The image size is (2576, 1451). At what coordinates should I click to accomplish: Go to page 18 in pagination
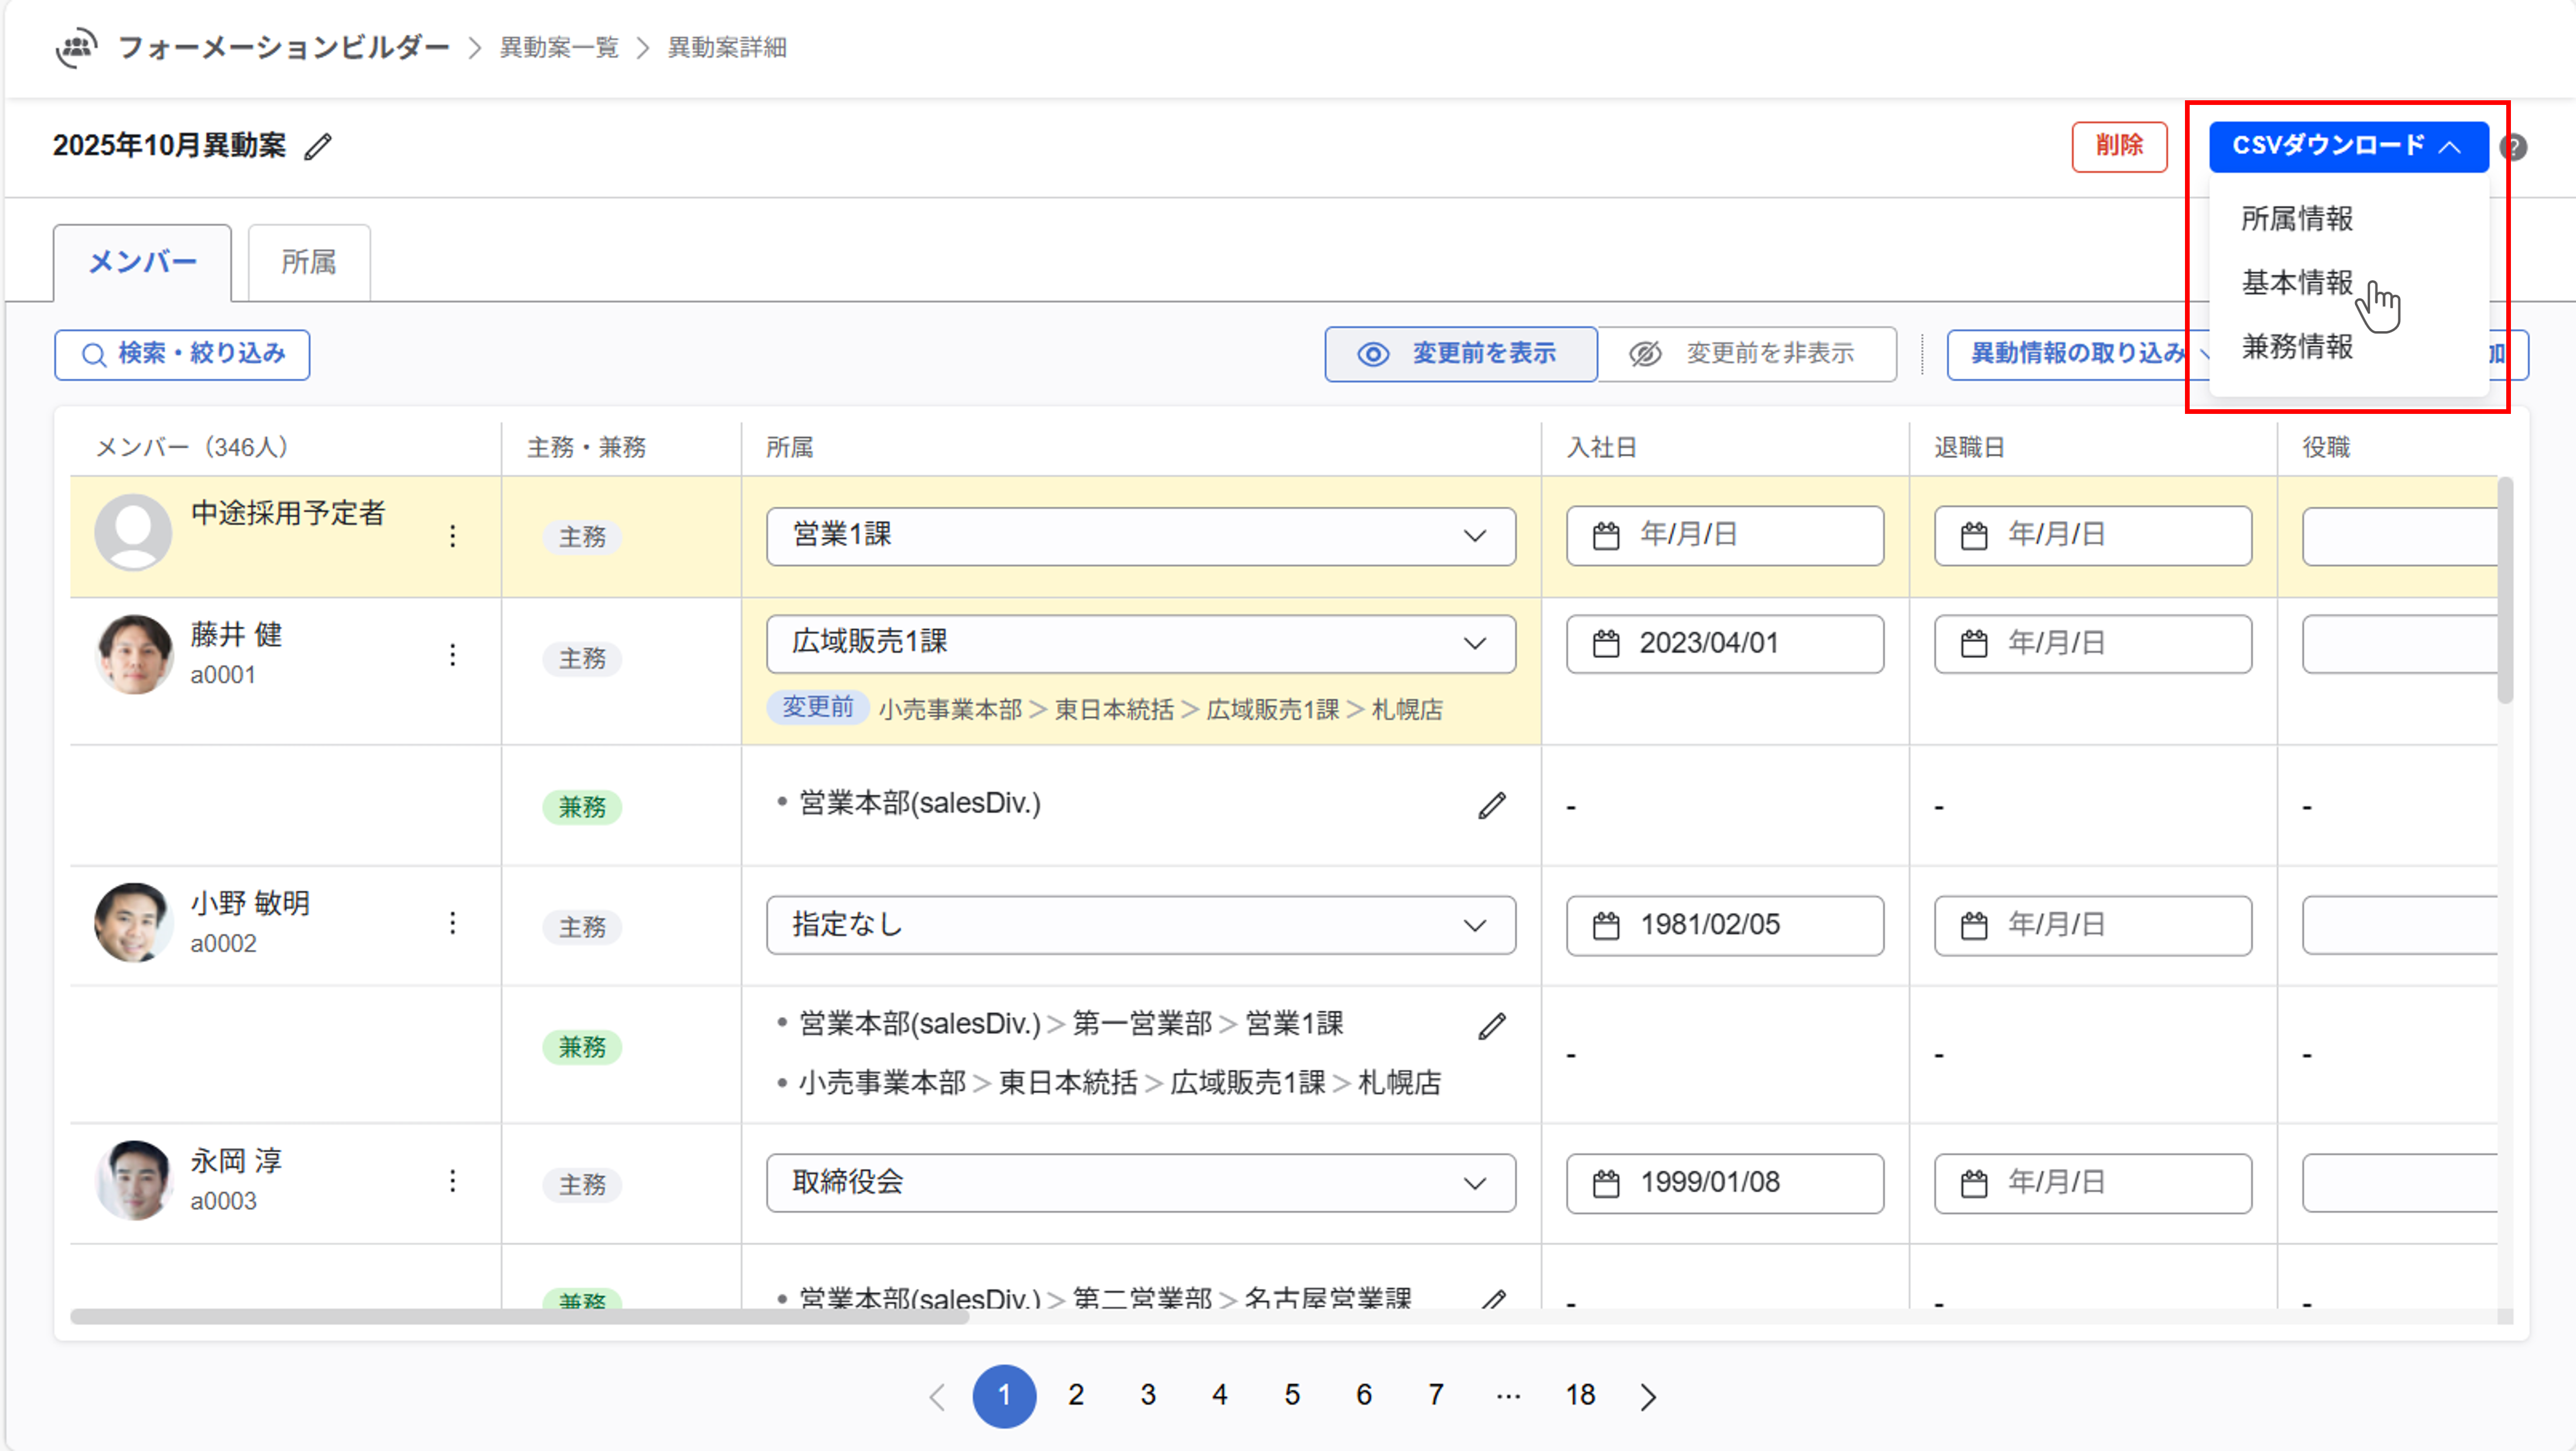[1580, 1395]
